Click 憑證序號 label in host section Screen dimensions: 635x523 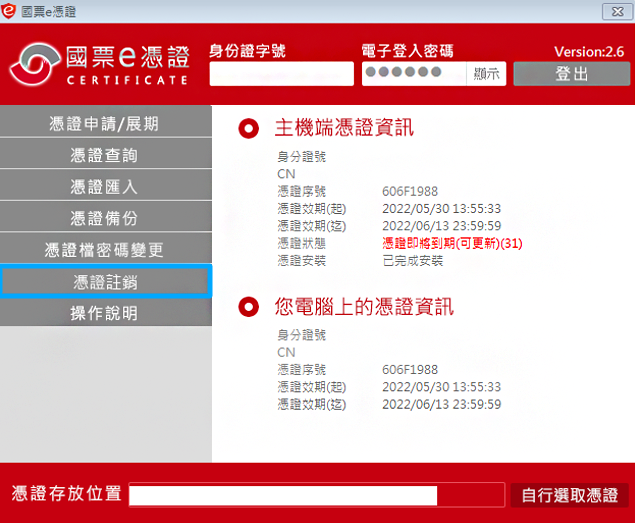coord(301,191)
